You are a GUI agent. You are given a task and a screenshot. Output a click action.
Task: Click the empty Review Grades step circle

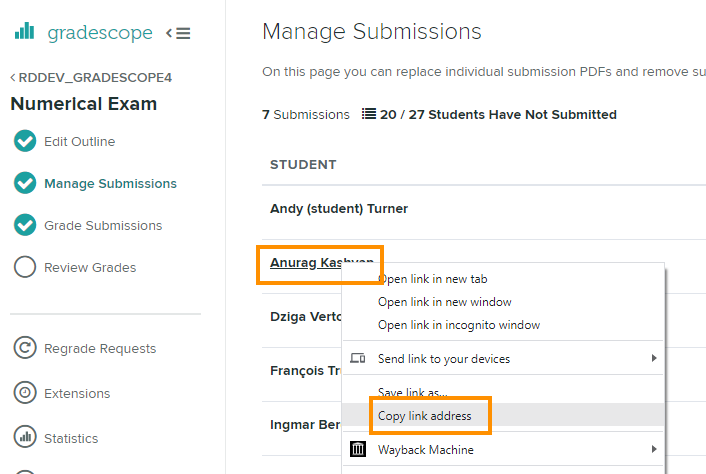(x=25, y=267)
